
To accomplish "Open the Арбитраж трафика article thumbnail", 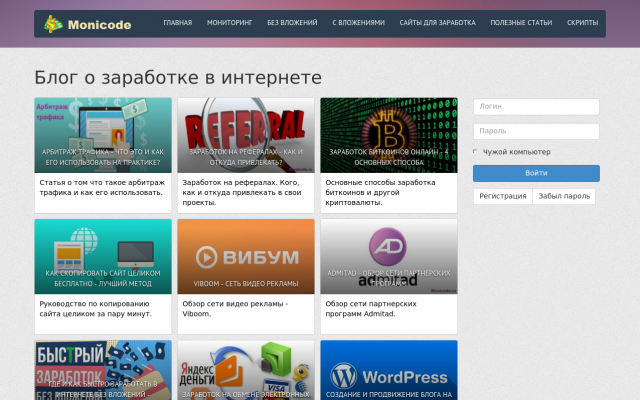I will point(103,135).
